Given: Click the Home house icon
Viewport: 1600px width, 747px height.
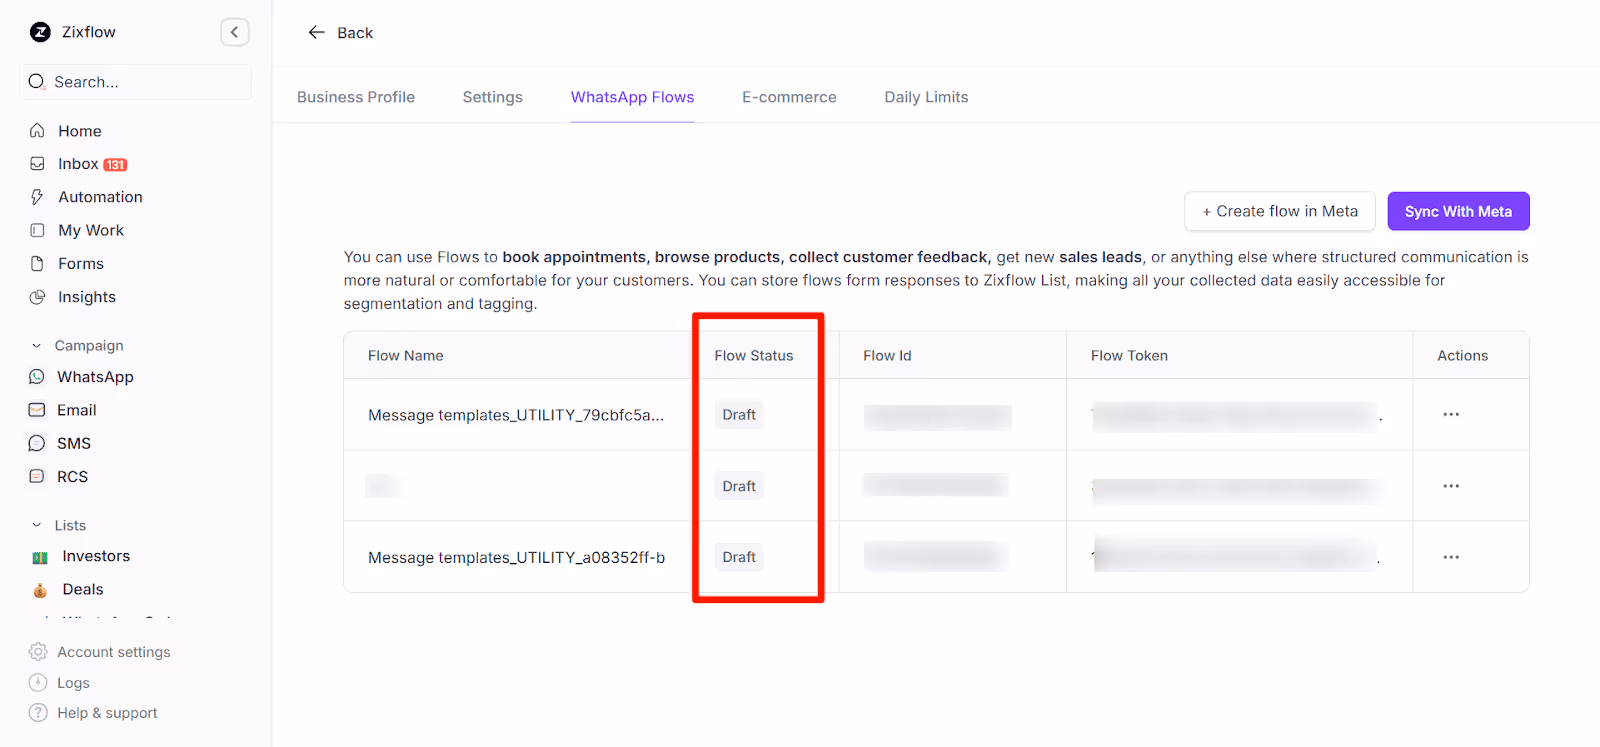Looking at the screenshot, I should point(37,130).
